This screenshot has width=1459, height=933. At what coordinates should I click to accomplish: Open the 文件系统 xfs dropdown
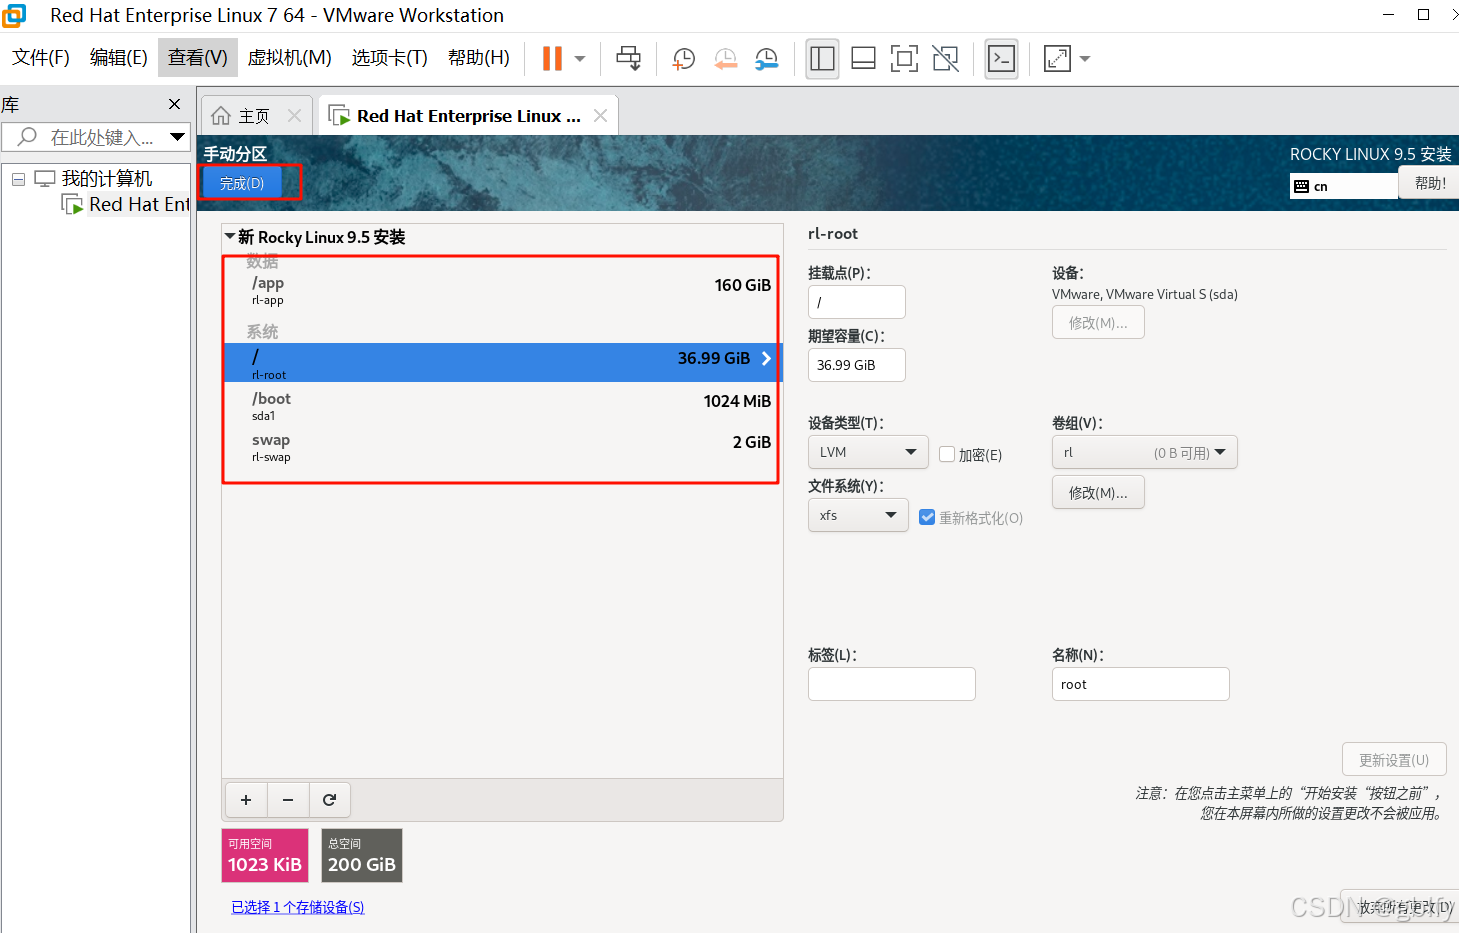coord(858,515)
